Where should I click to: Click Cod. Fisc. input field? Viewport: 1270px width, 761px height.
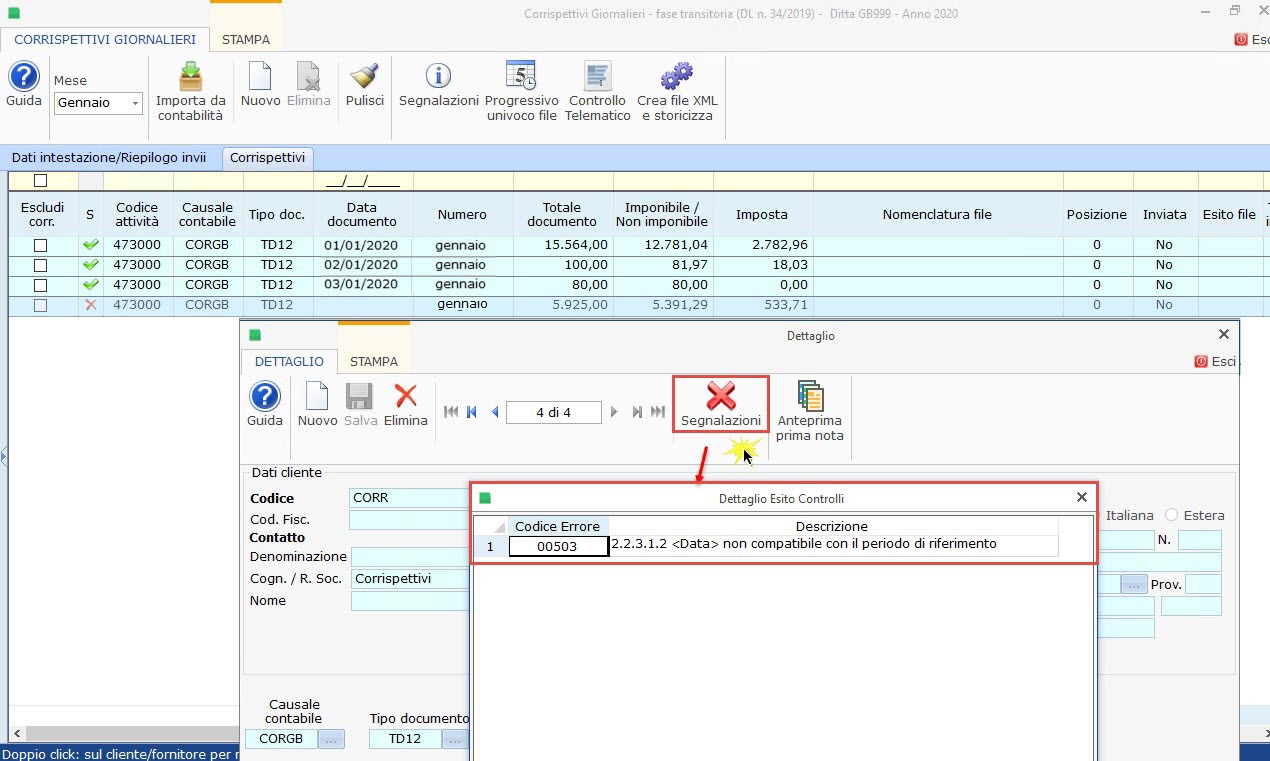[410, 519]
